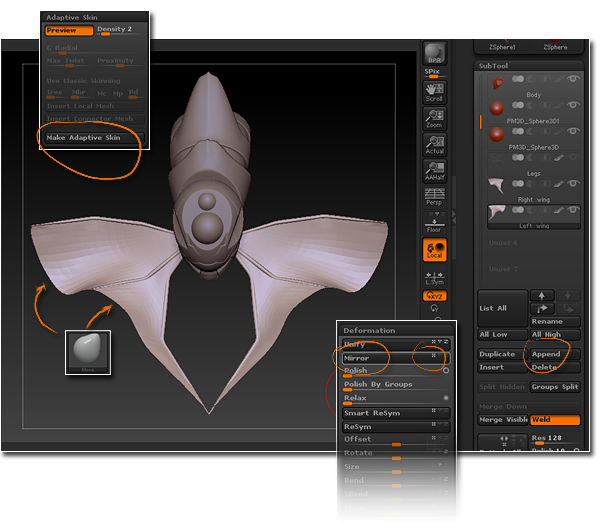Select the Scroll canvas tool
This screenshot has height=524, width=600.
(x=434, y=92)
